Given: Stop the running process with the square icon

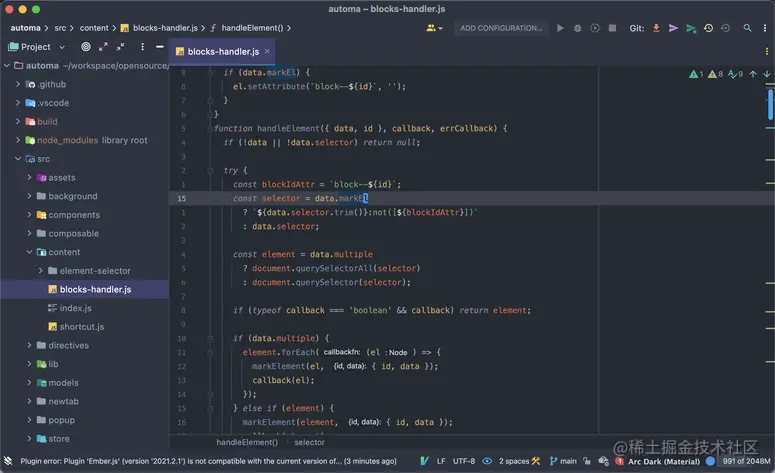Looking at the screenshot, I should coord(612,28).
